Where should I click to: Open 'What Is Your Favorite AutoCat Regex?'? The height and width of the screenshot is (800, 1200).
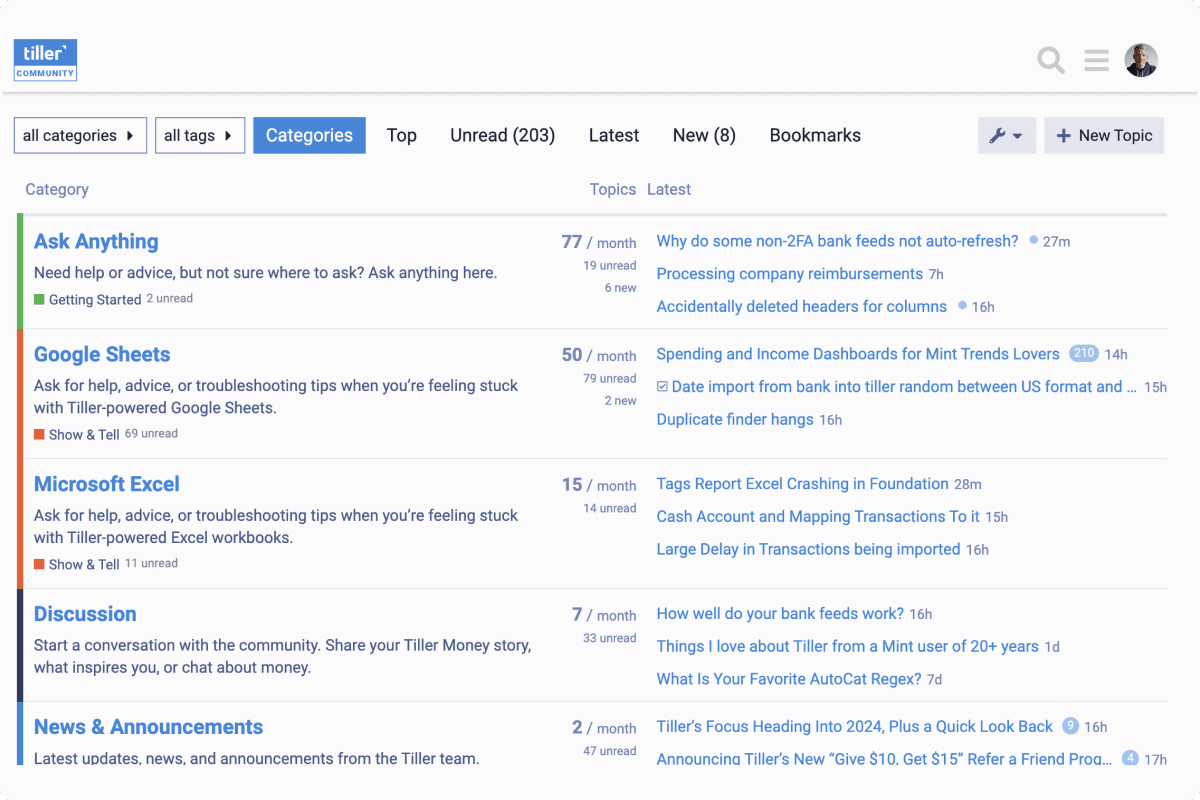(789, 680)
